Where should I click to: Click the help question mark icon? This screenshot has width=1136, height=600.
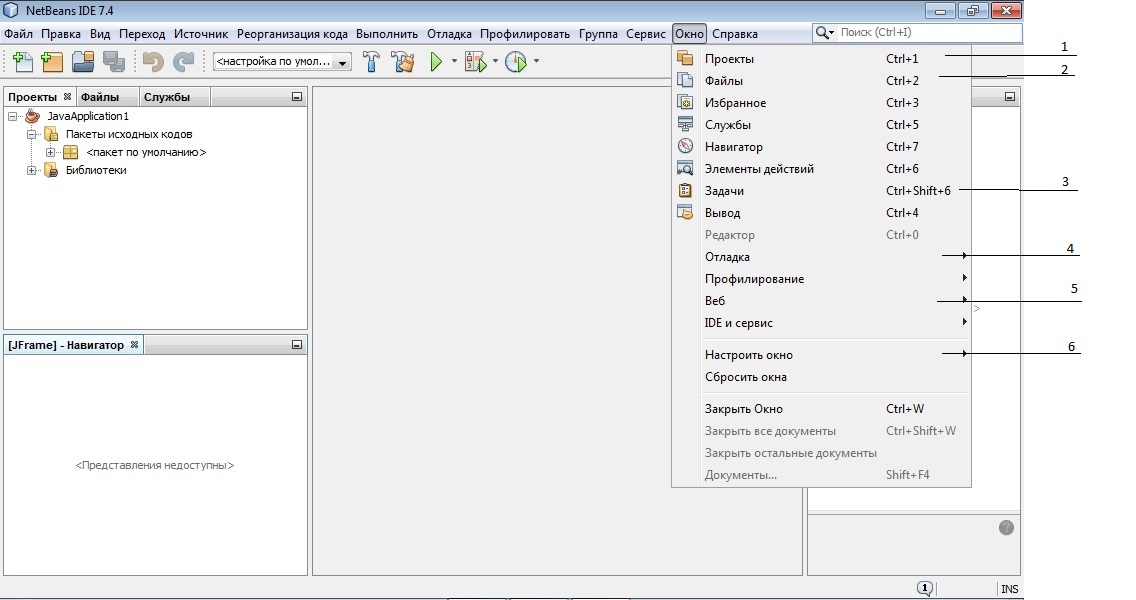1006,528
